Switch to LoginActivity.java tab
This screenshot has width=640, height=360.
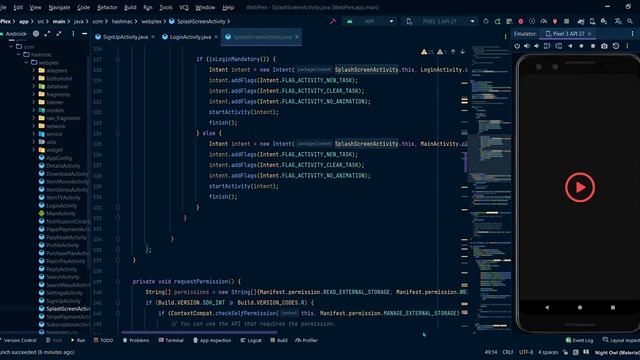coord(187,37)
